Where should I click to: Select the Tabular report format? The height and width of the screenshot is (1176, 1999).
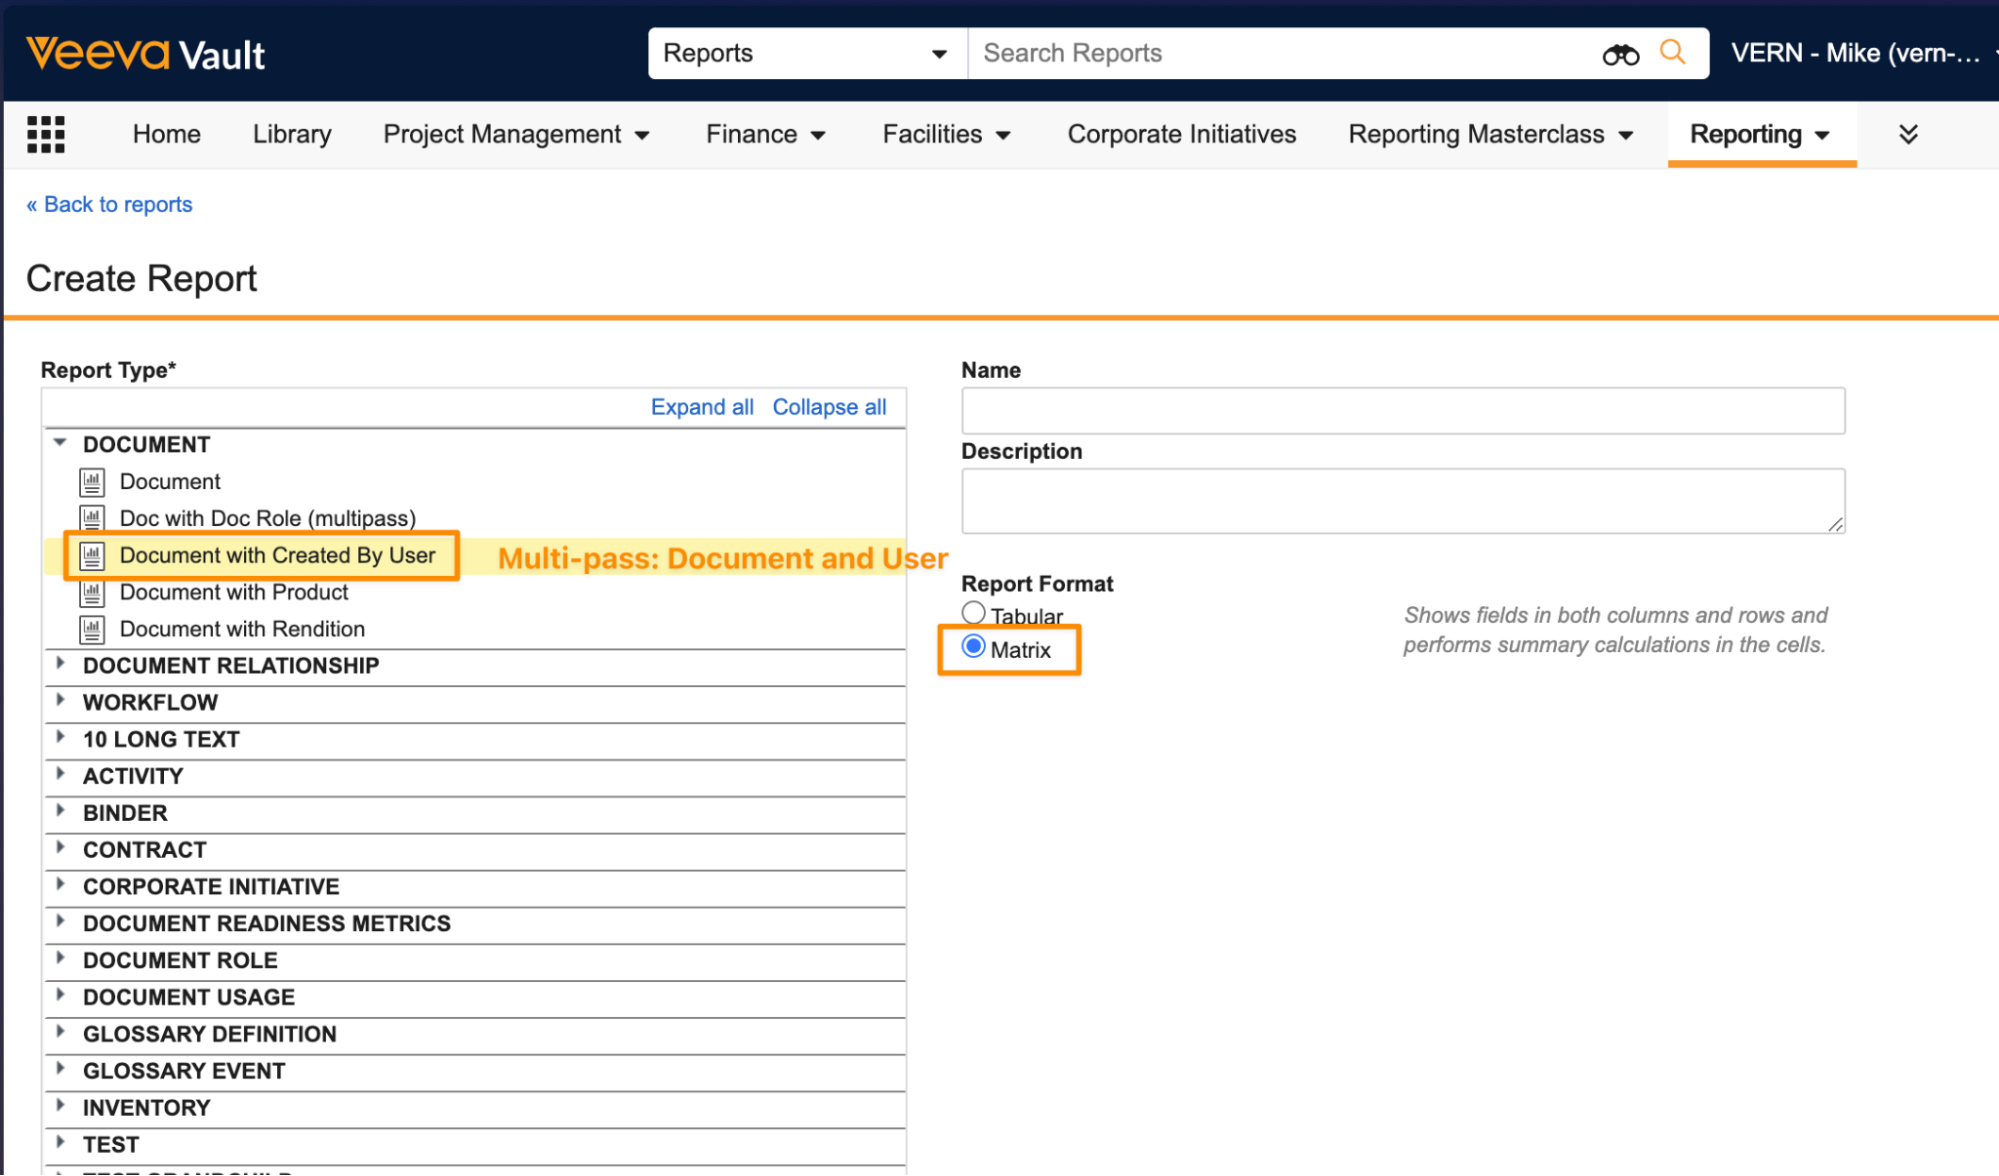tap(973, 612)
